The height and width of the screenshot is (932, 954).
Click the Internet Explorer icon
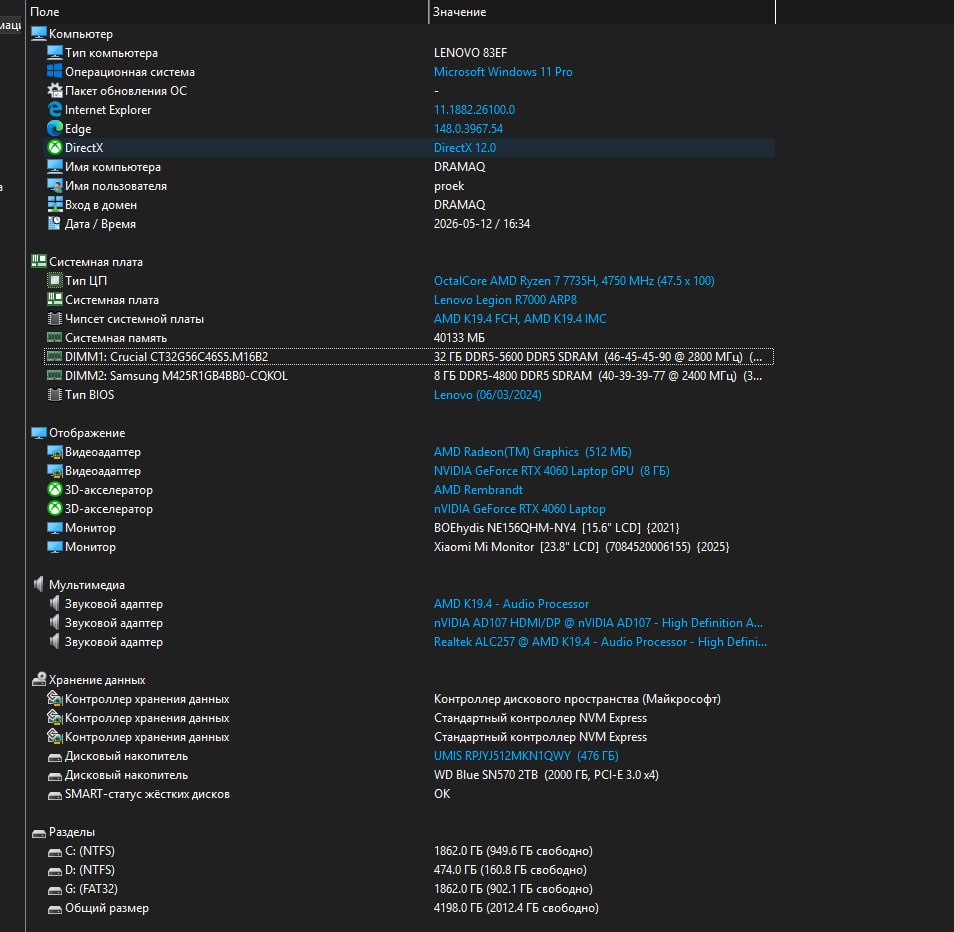pyautogui.click(x=55, y=110)
